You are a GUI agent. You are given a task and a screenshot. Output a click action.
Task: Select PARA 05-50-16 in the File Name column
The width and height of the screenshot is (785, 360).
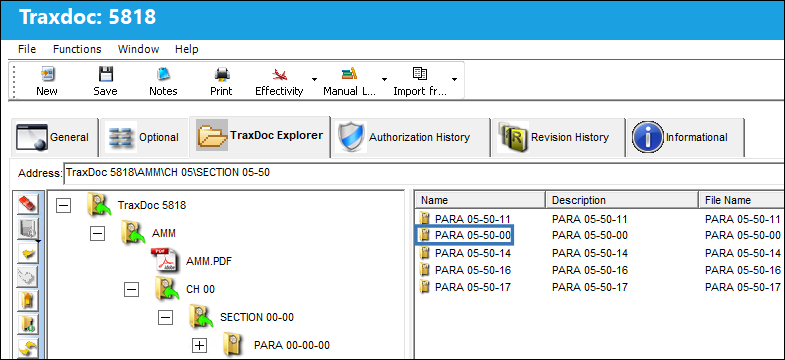pyautogui.click(x=743, y=270)
